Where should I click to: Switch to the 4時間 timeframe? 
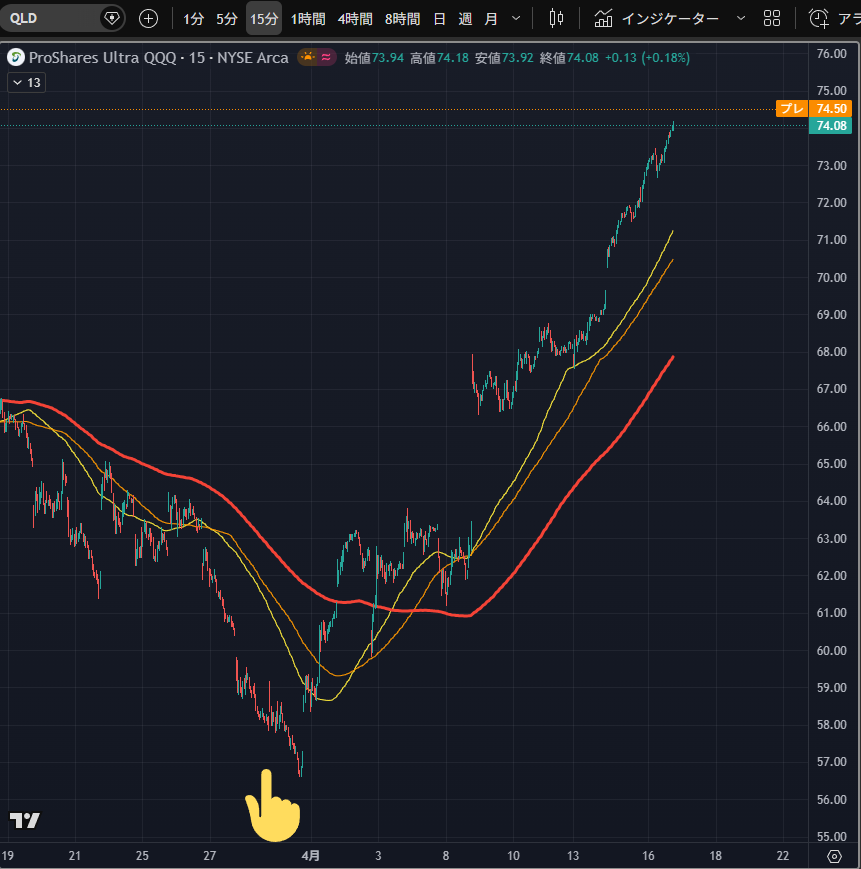[355, 19]
